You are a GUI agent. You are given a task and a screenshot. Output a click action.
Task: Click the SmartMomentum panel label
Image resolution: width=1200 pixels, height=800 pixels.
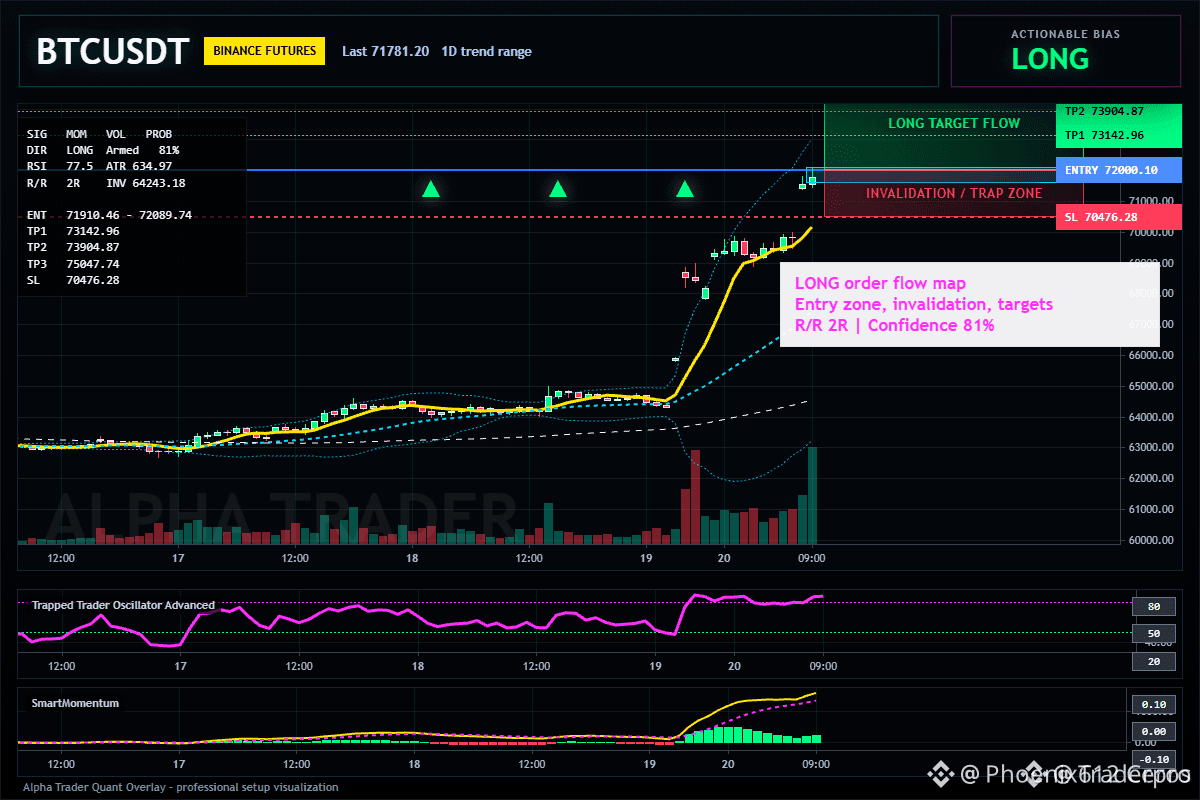75,703
